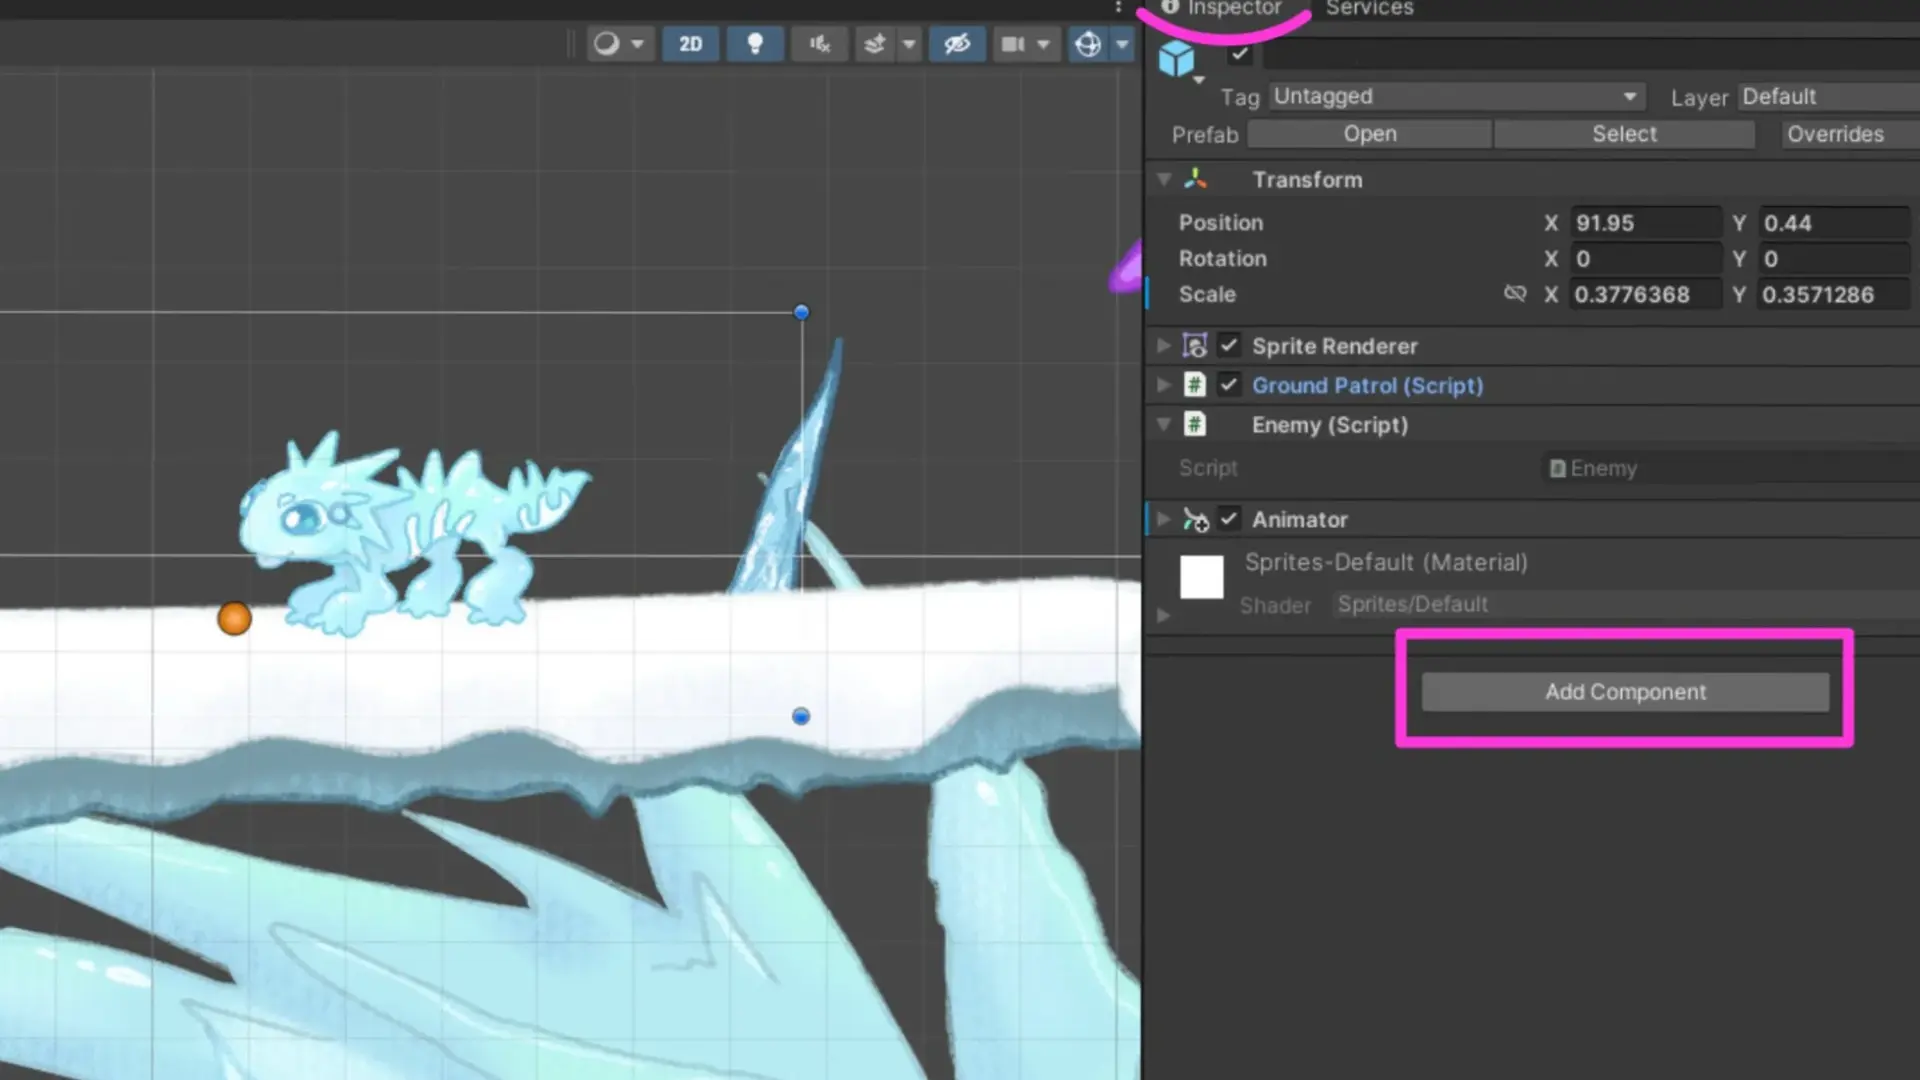The height and width of the screenshot is (1080, 1920).
Task: Edit Position X field value 91.95
Action: coord(1646,223)
